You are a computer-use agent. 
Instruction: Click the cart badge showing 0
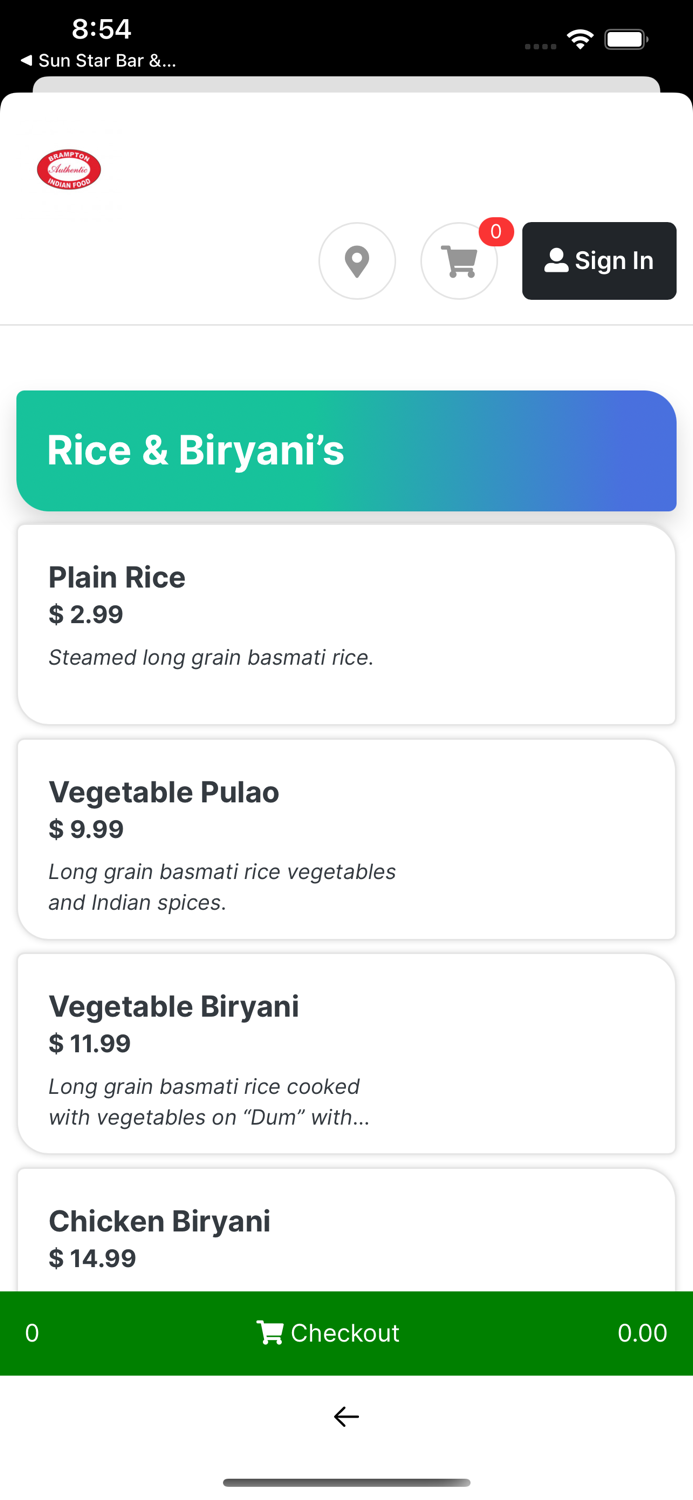(x=496, y=231)
